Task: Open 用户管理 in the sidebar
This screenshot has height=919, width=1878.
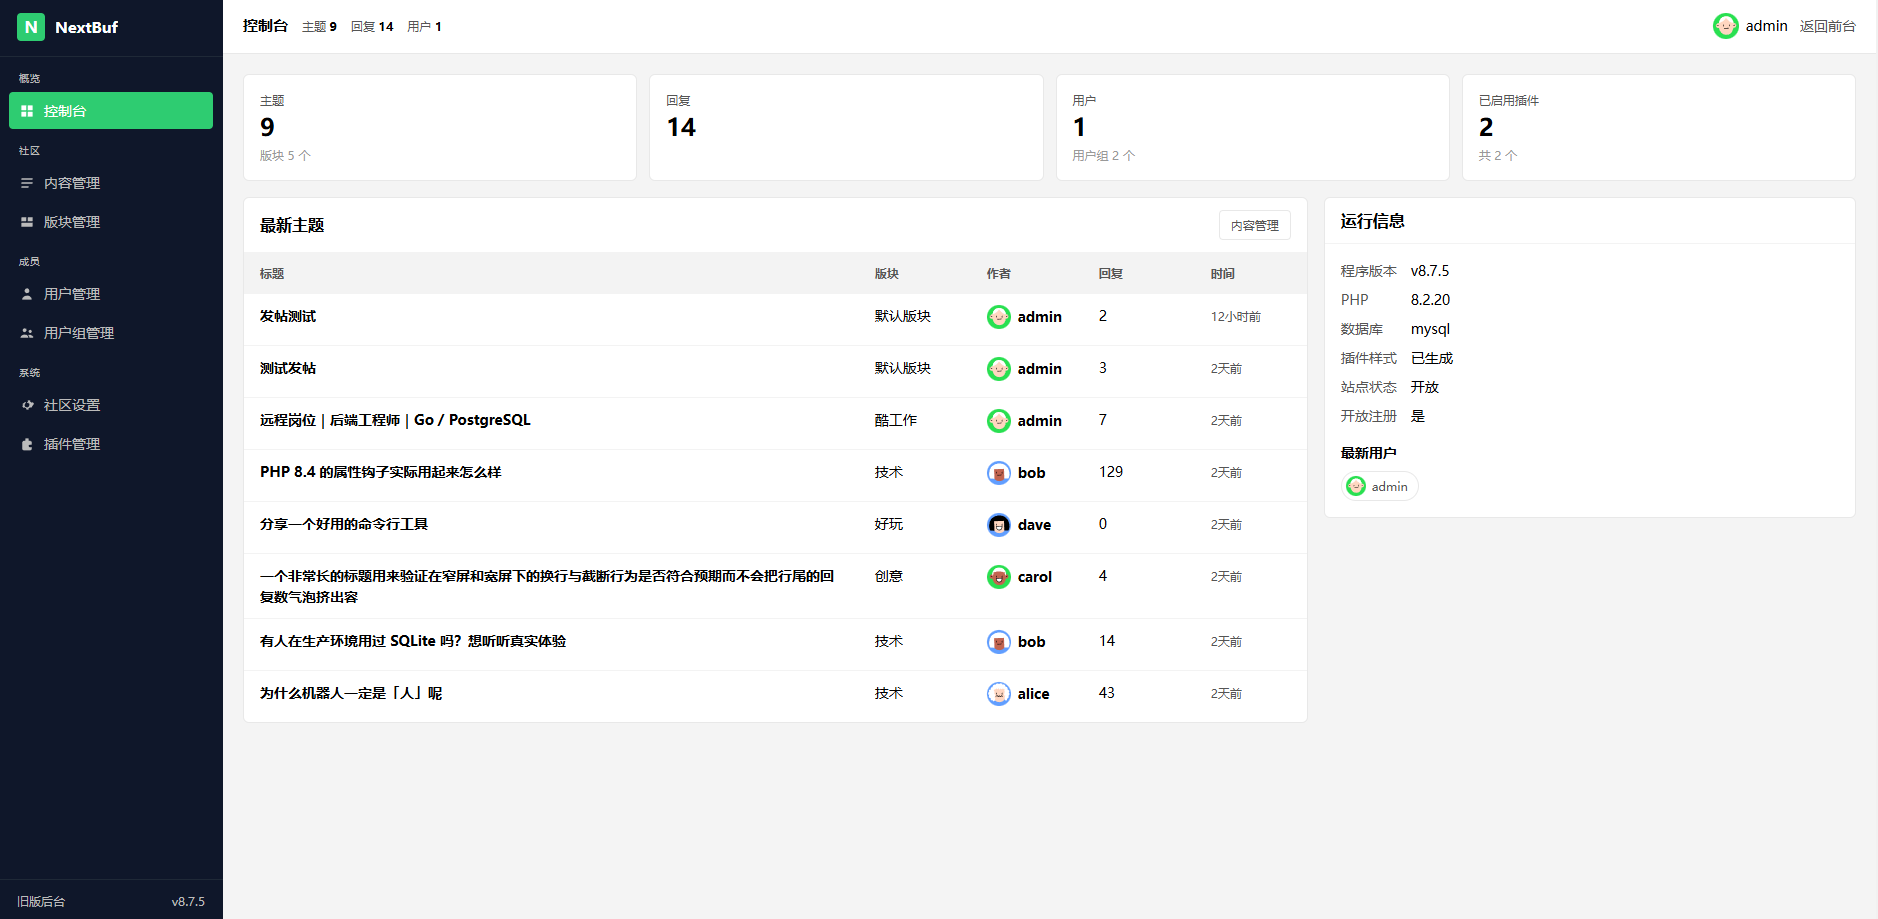Action: pyautogui.click(x=111, y=294)
